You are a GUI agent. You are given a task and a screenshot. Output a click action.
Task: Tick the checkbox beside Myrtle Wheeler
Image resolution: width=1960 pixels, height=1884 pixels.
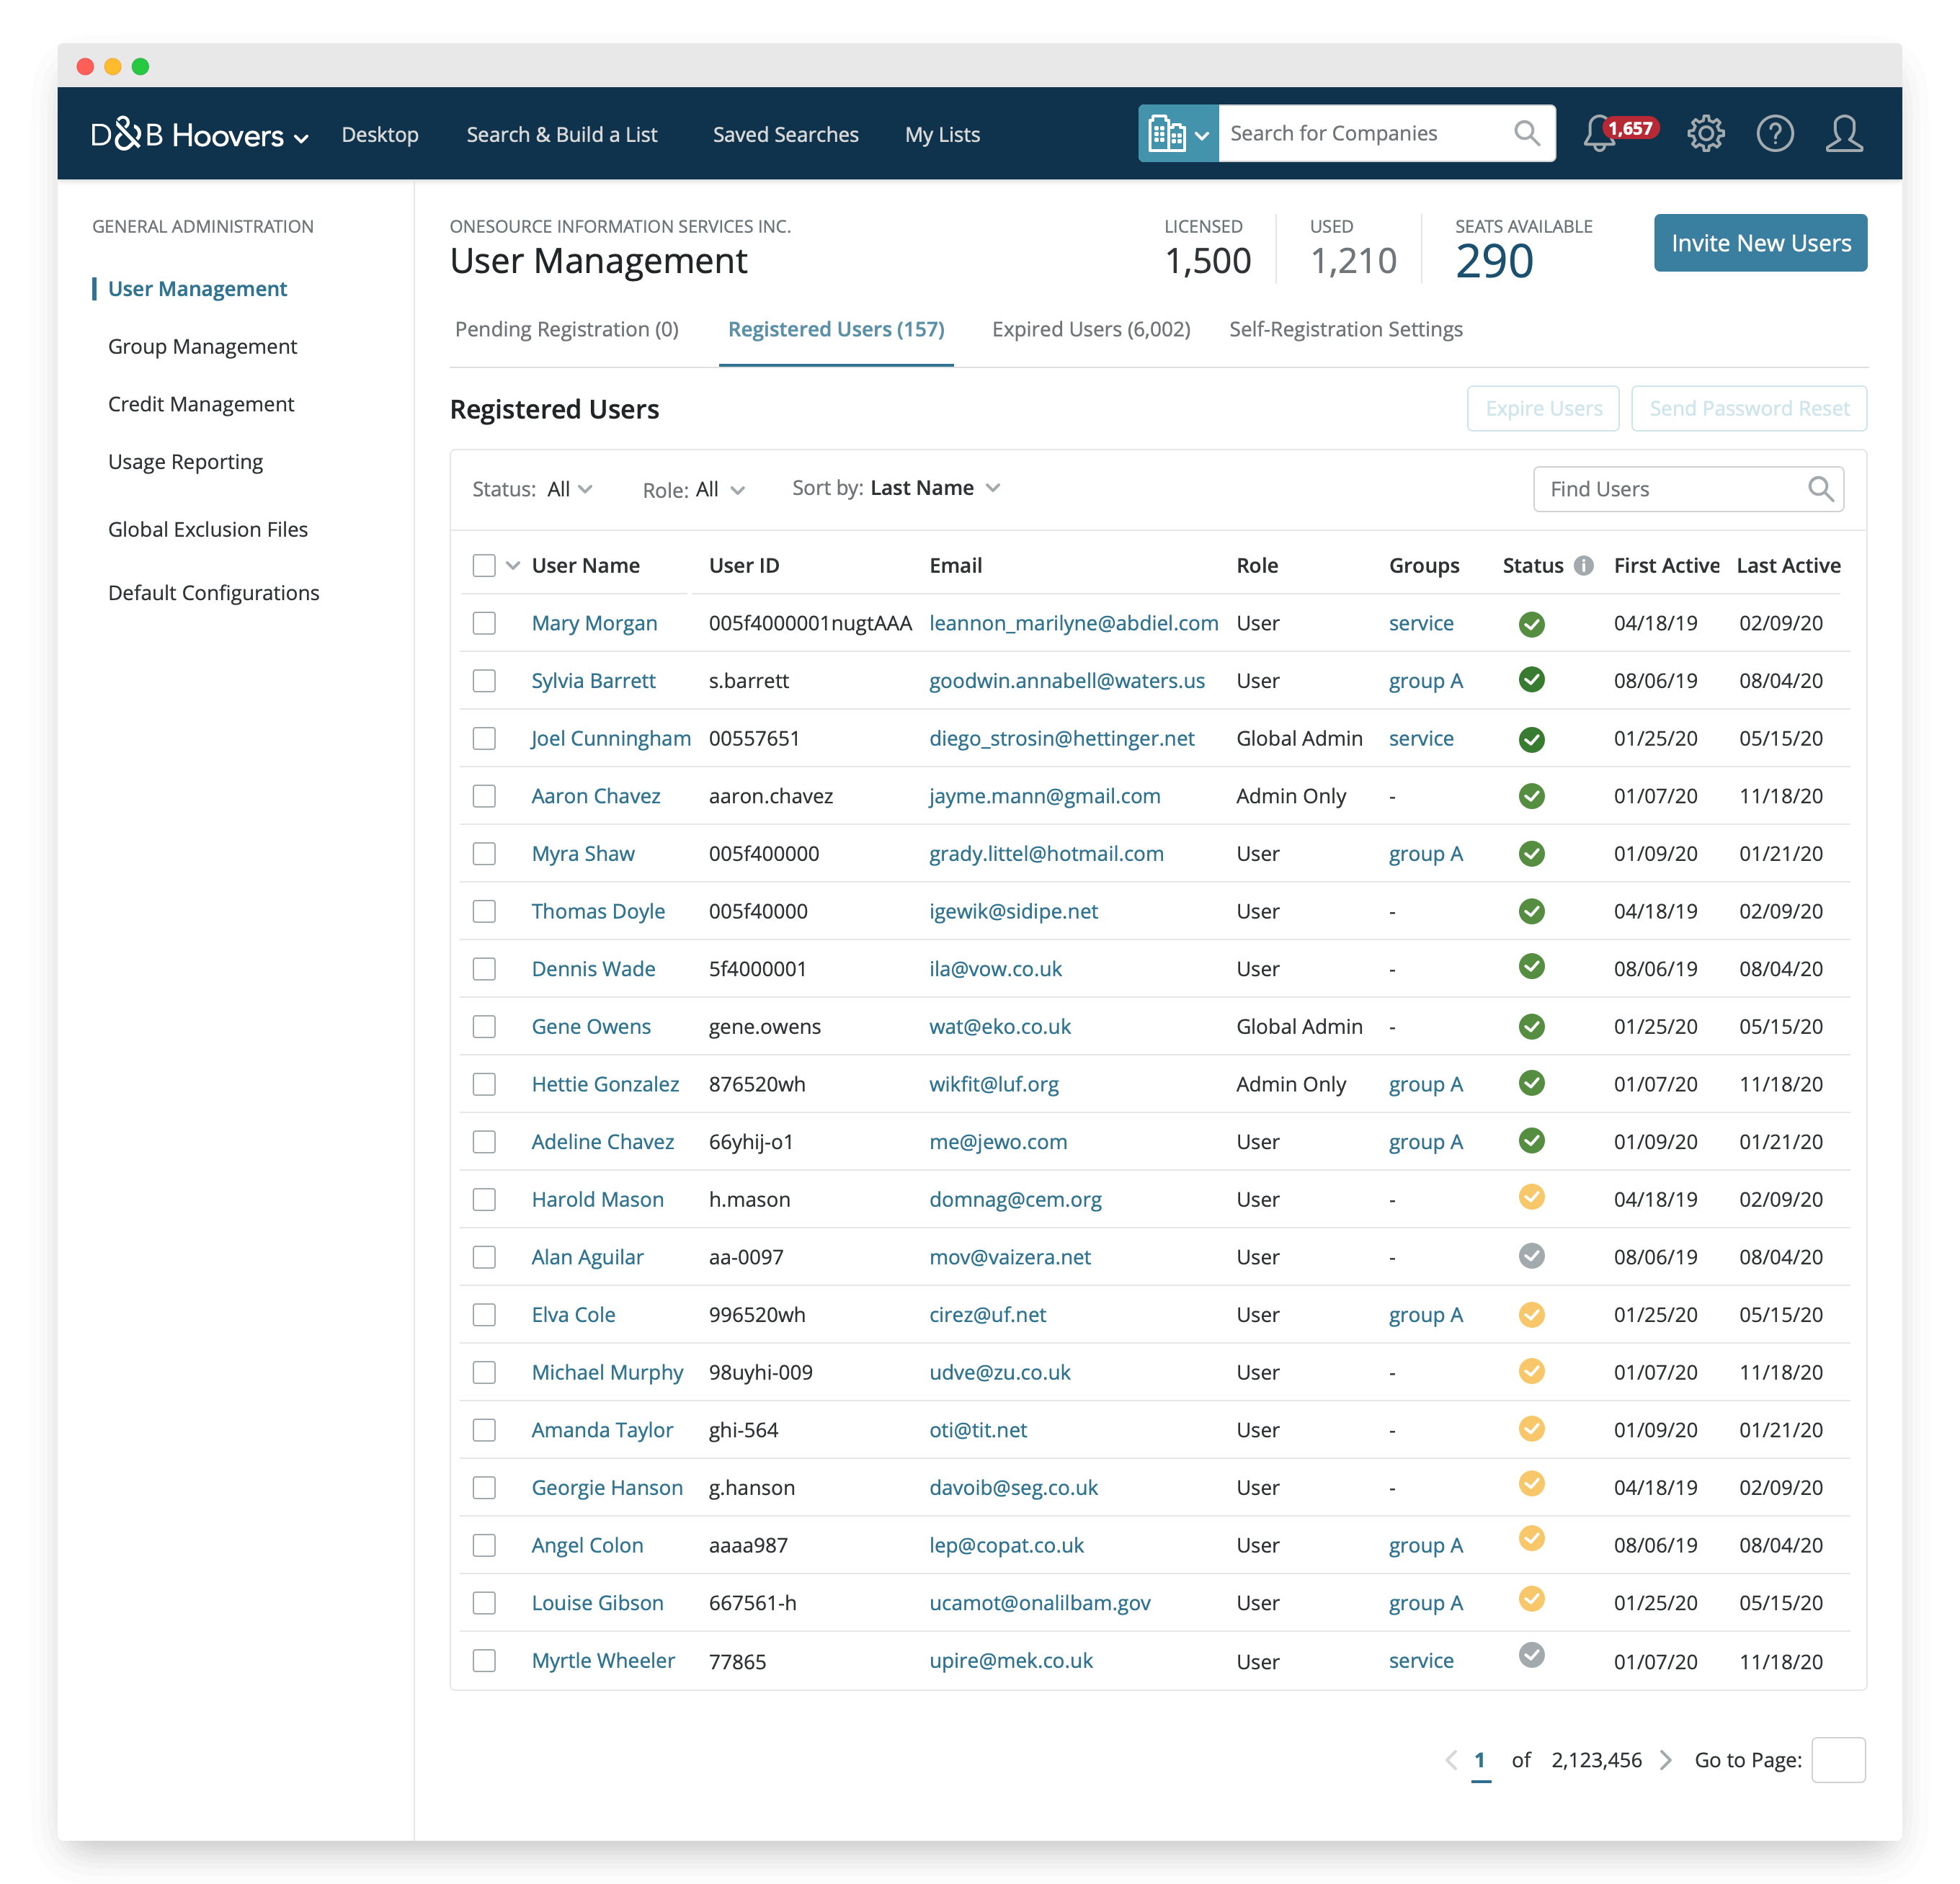pyautogui.click(x=484, y=1661)
